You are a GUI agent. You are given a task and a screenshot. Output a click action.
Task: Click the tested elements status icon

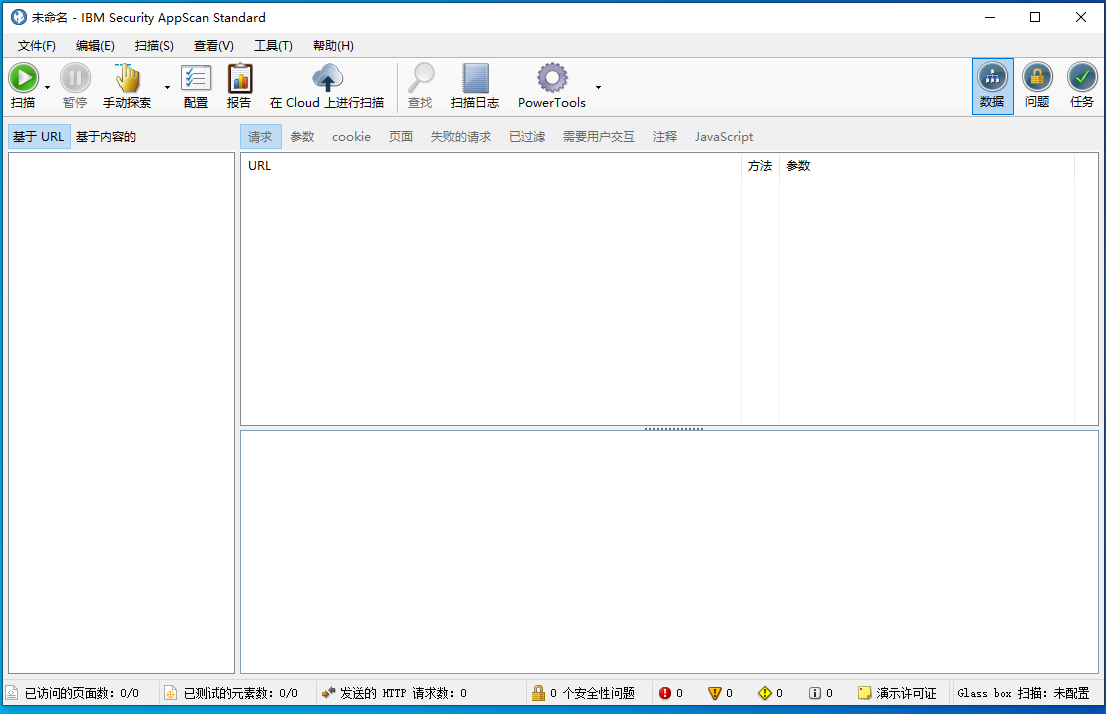click(171, 694)
